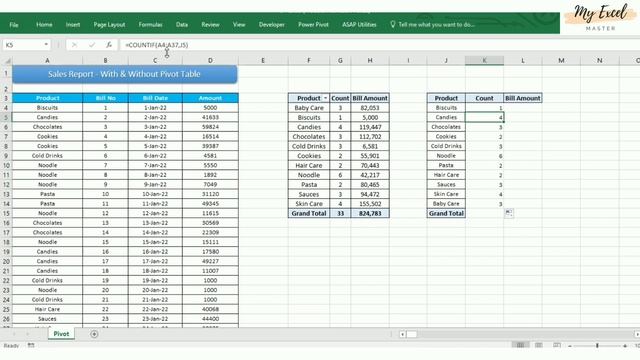The height and width of the screenshot is (360, 640).
Task: Open the Formulas ribbon tab
Action: pos(151,24)
